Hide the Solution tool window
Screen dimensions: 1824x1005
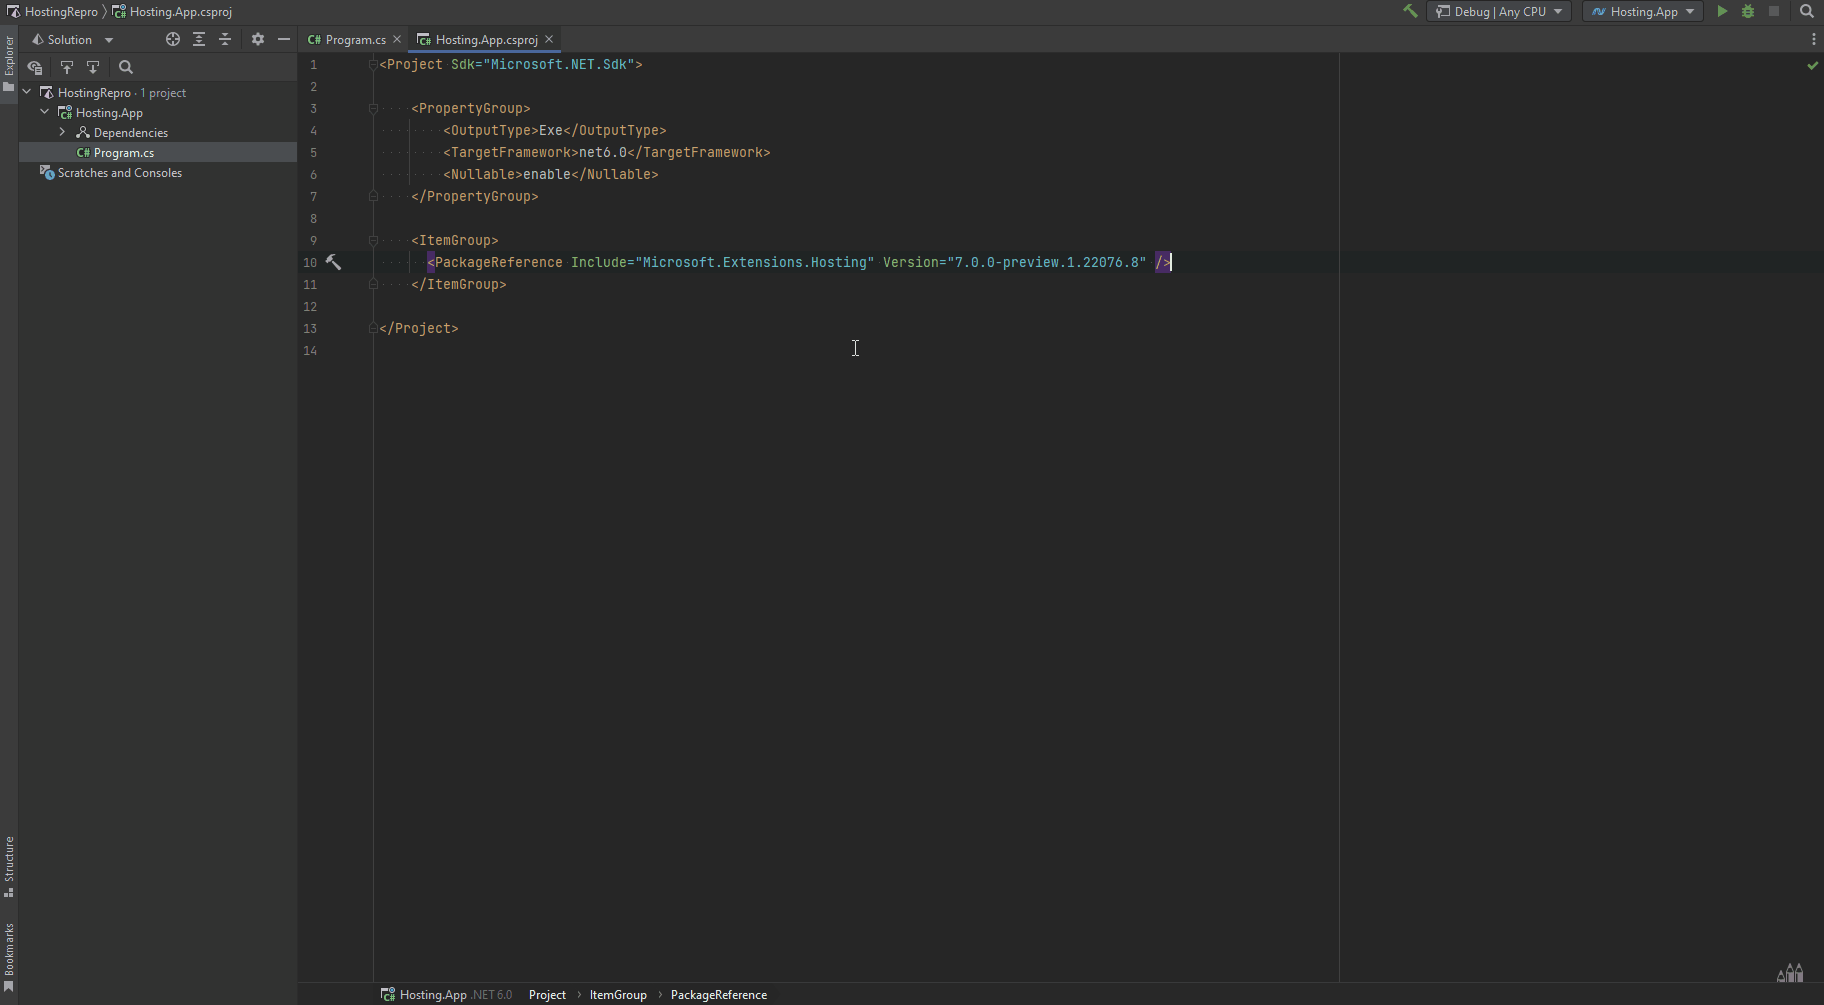pos(284,39)
